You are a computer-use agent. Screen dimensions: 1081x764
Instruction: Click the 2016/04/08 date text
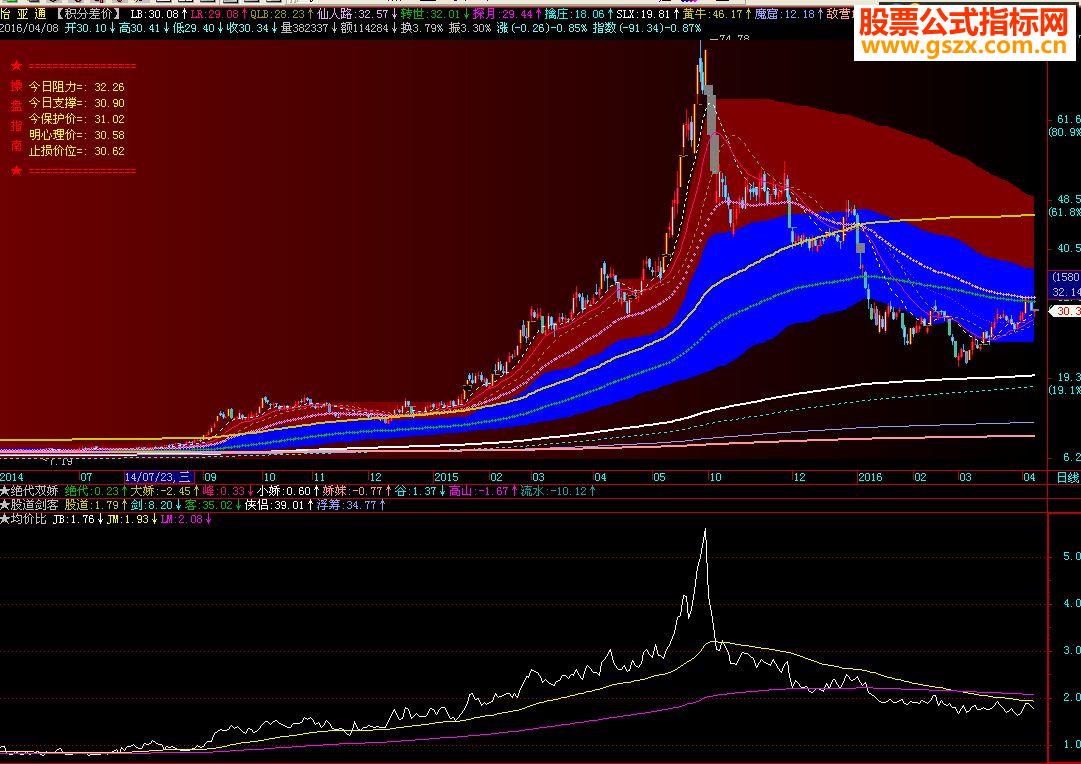tap(32, 28)
